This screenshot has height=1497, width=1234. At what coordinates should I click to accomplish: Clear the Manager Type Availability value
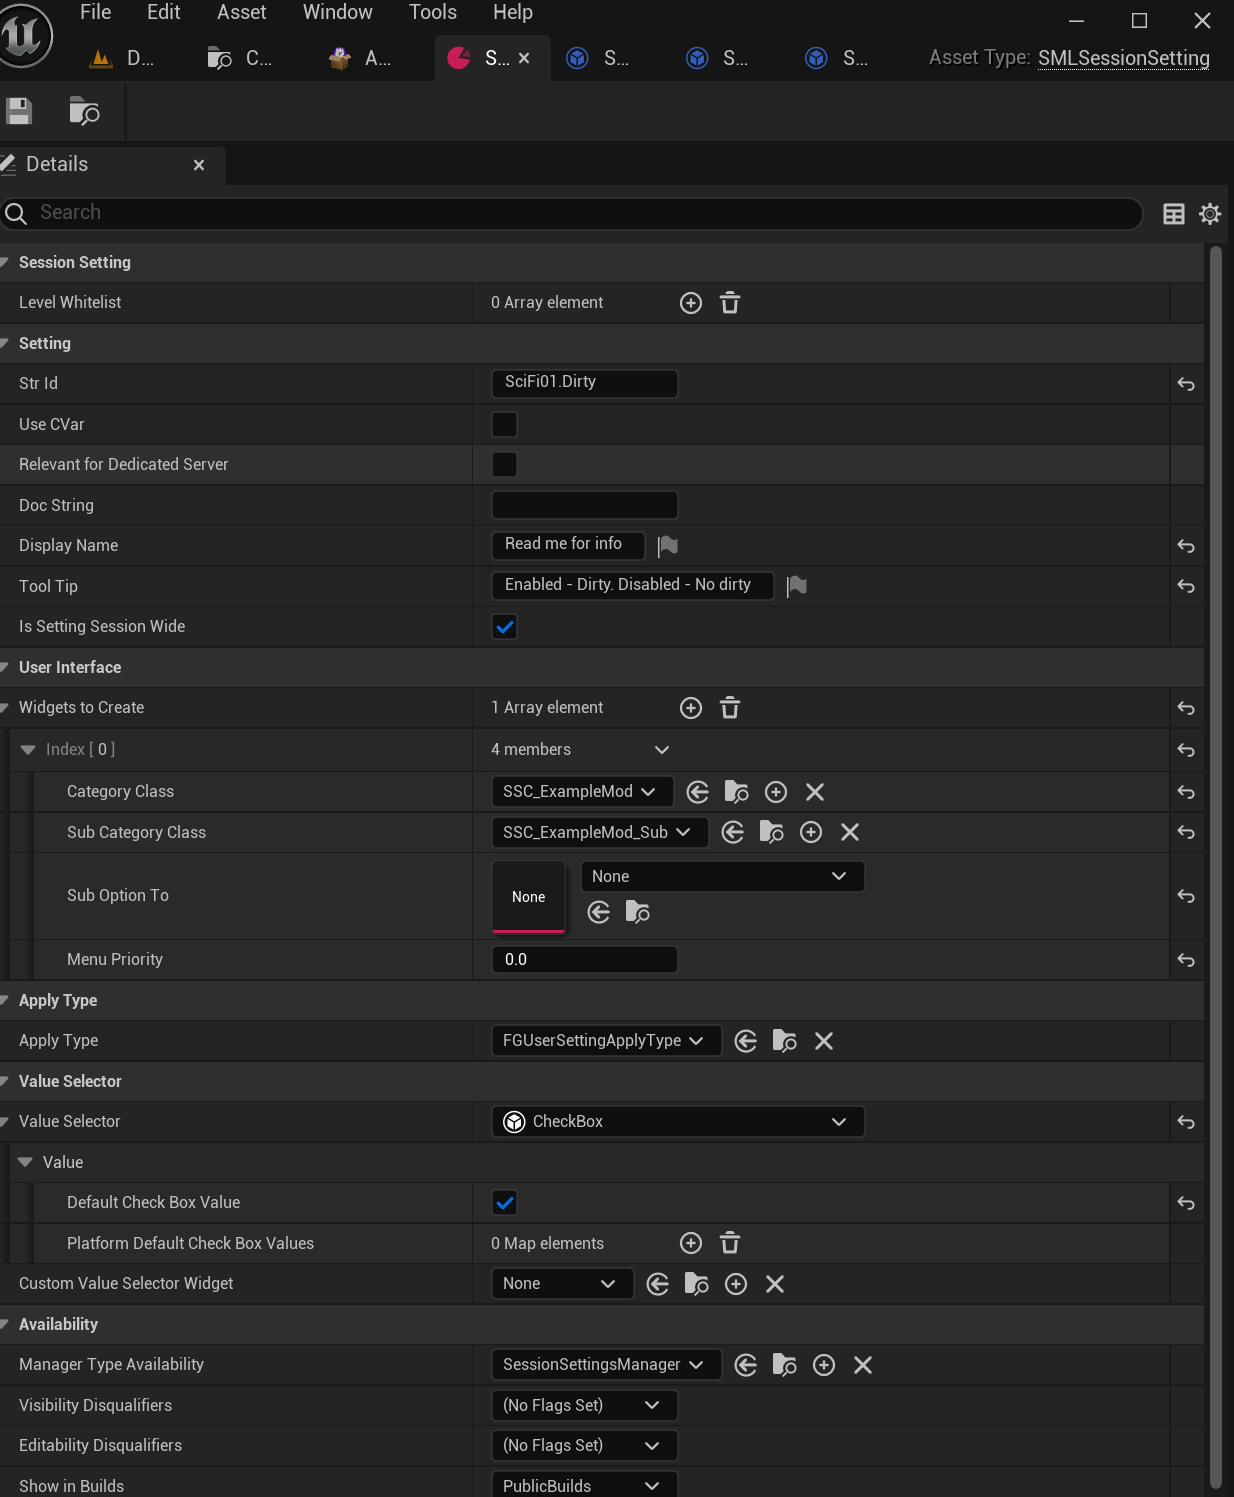[x=863, y=1365]
